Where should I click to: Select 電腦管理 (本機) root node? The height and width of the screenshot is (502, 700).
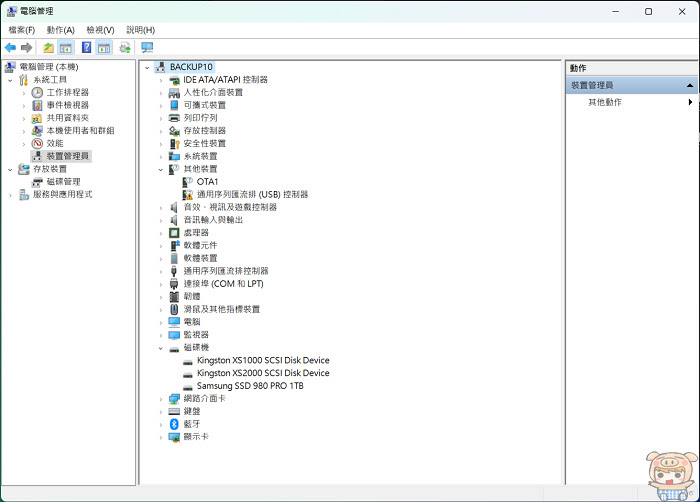49,67
